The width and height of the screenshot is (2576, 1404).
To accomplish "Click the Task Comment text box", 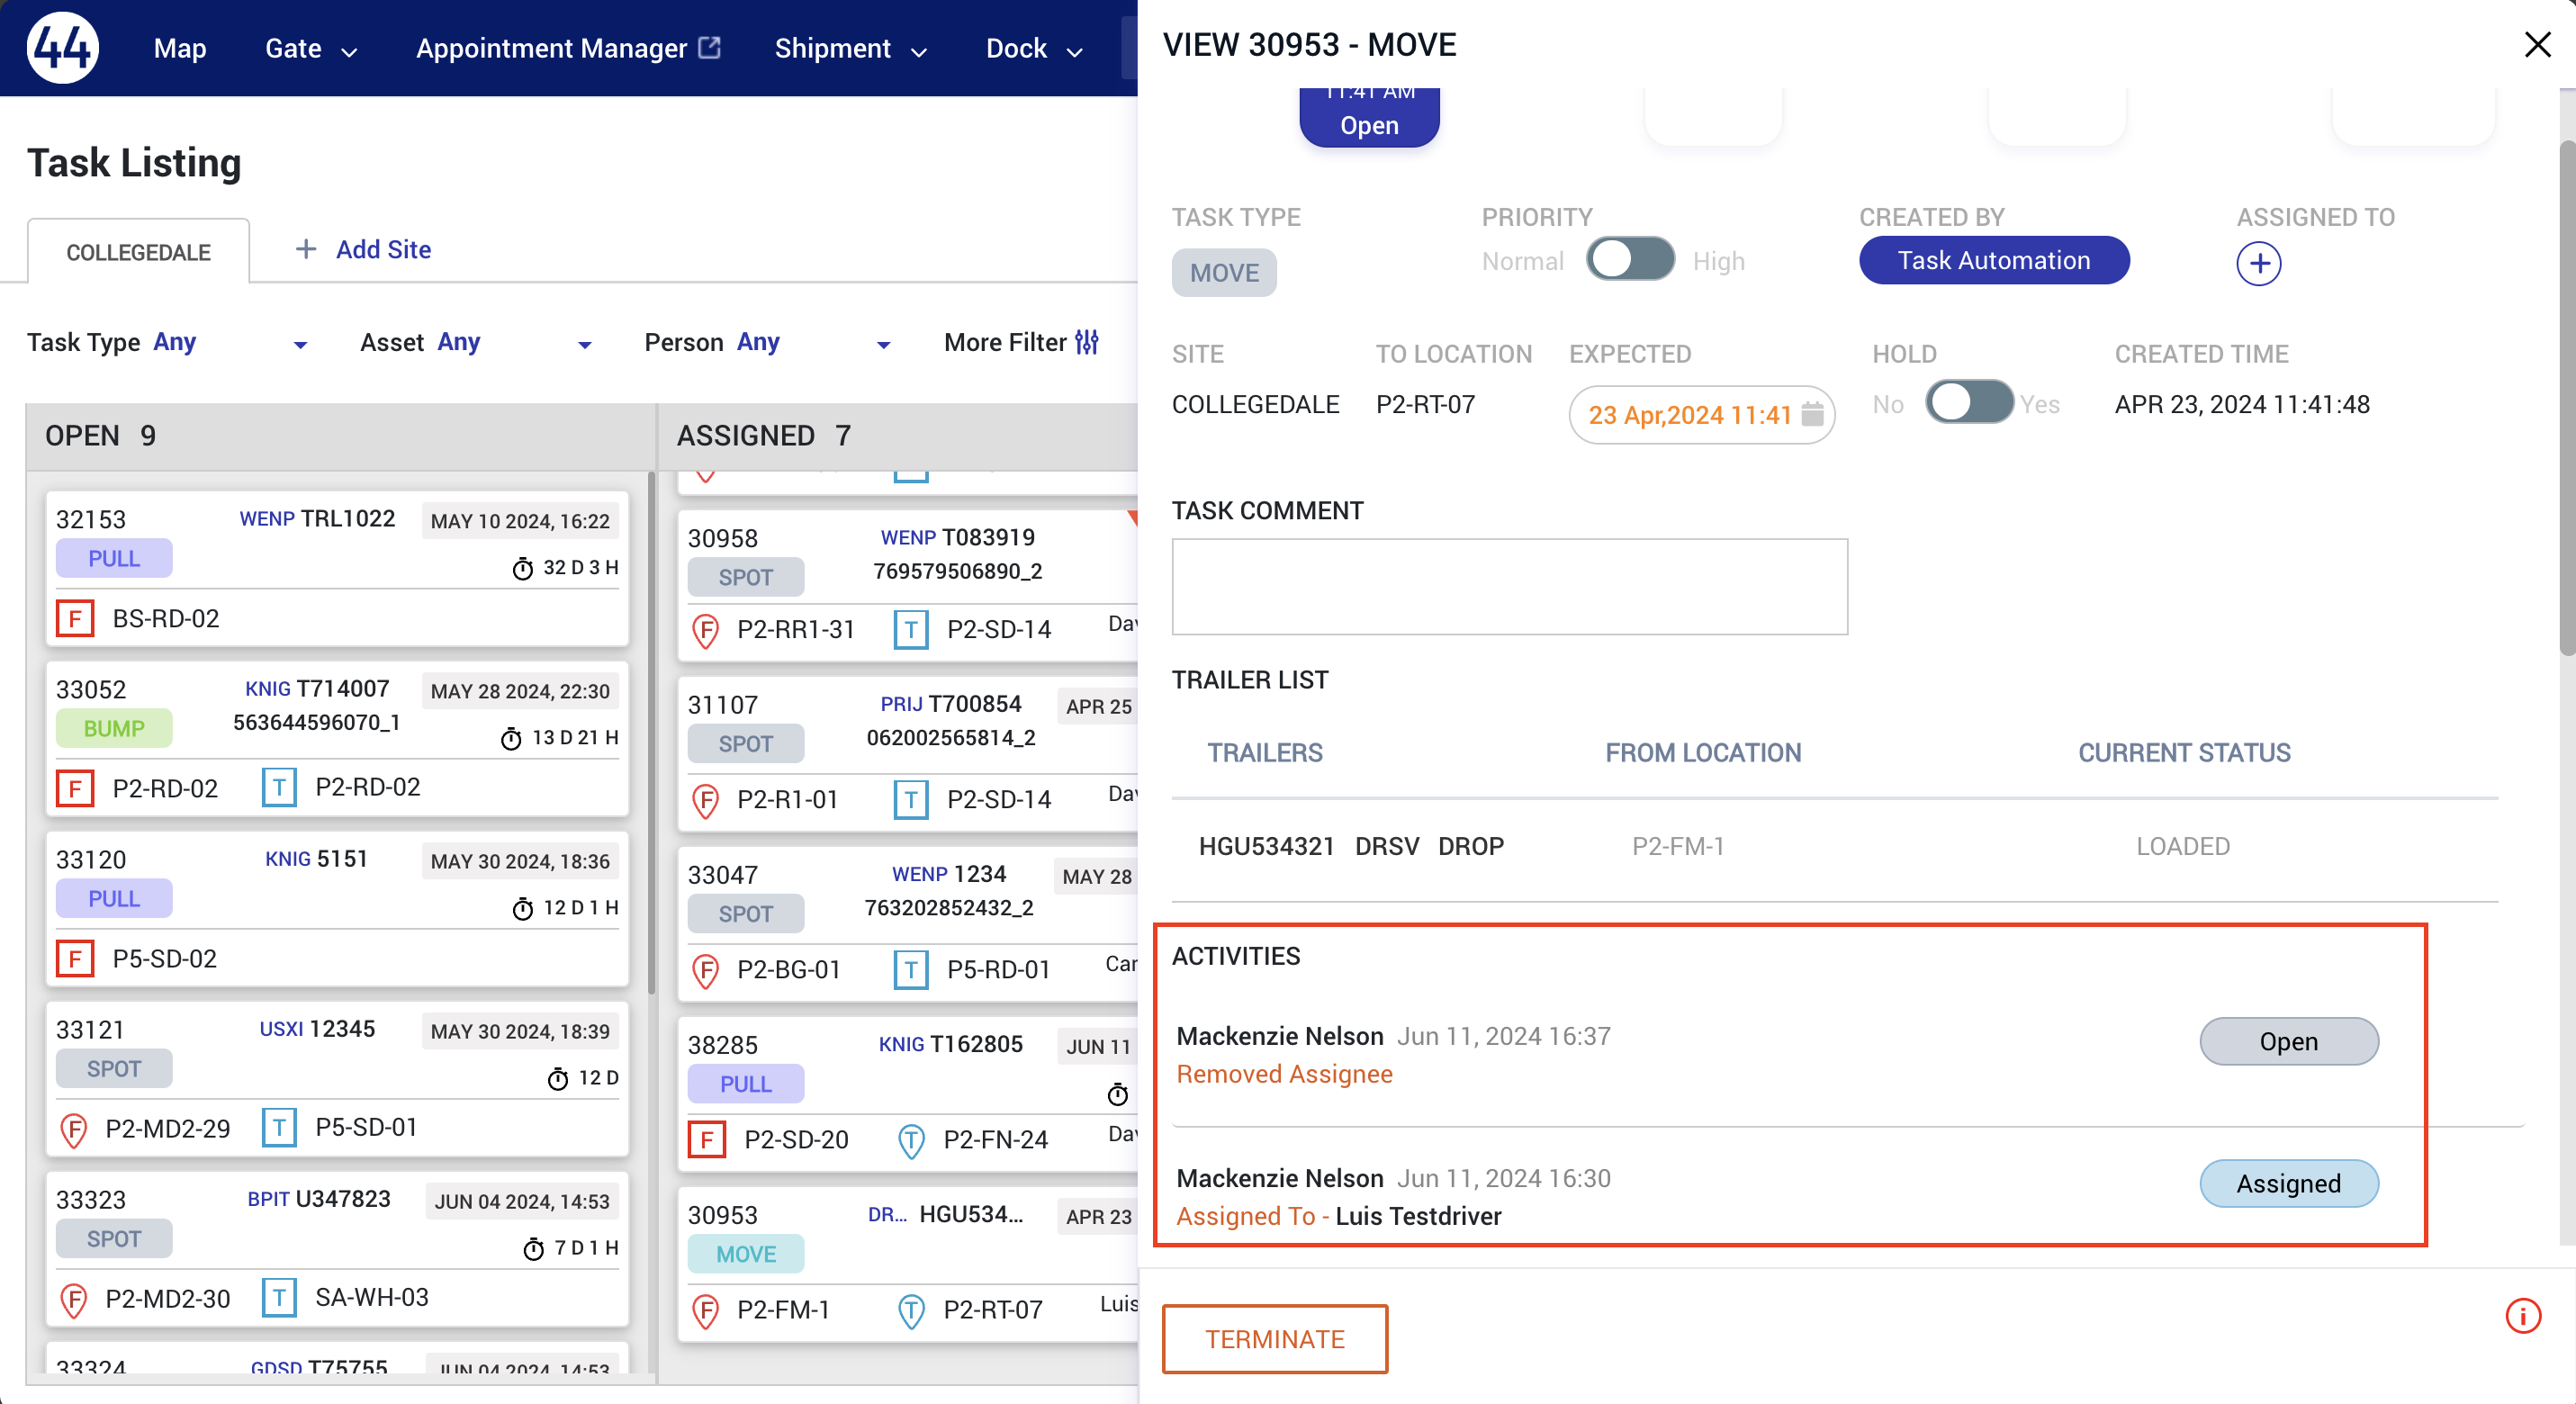I will 1508,586.
